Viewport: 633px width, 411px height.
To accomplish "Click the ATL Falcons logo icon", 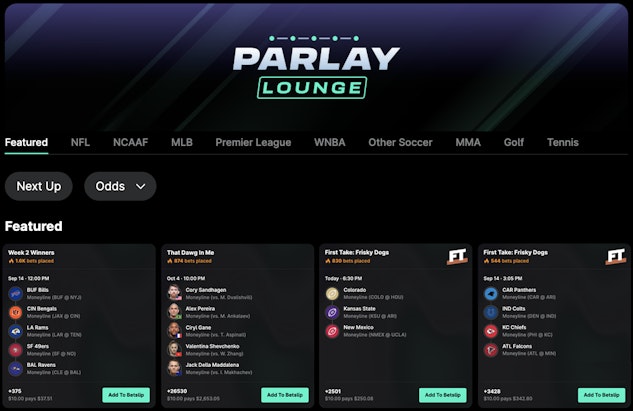I will [x=491, y=350].
